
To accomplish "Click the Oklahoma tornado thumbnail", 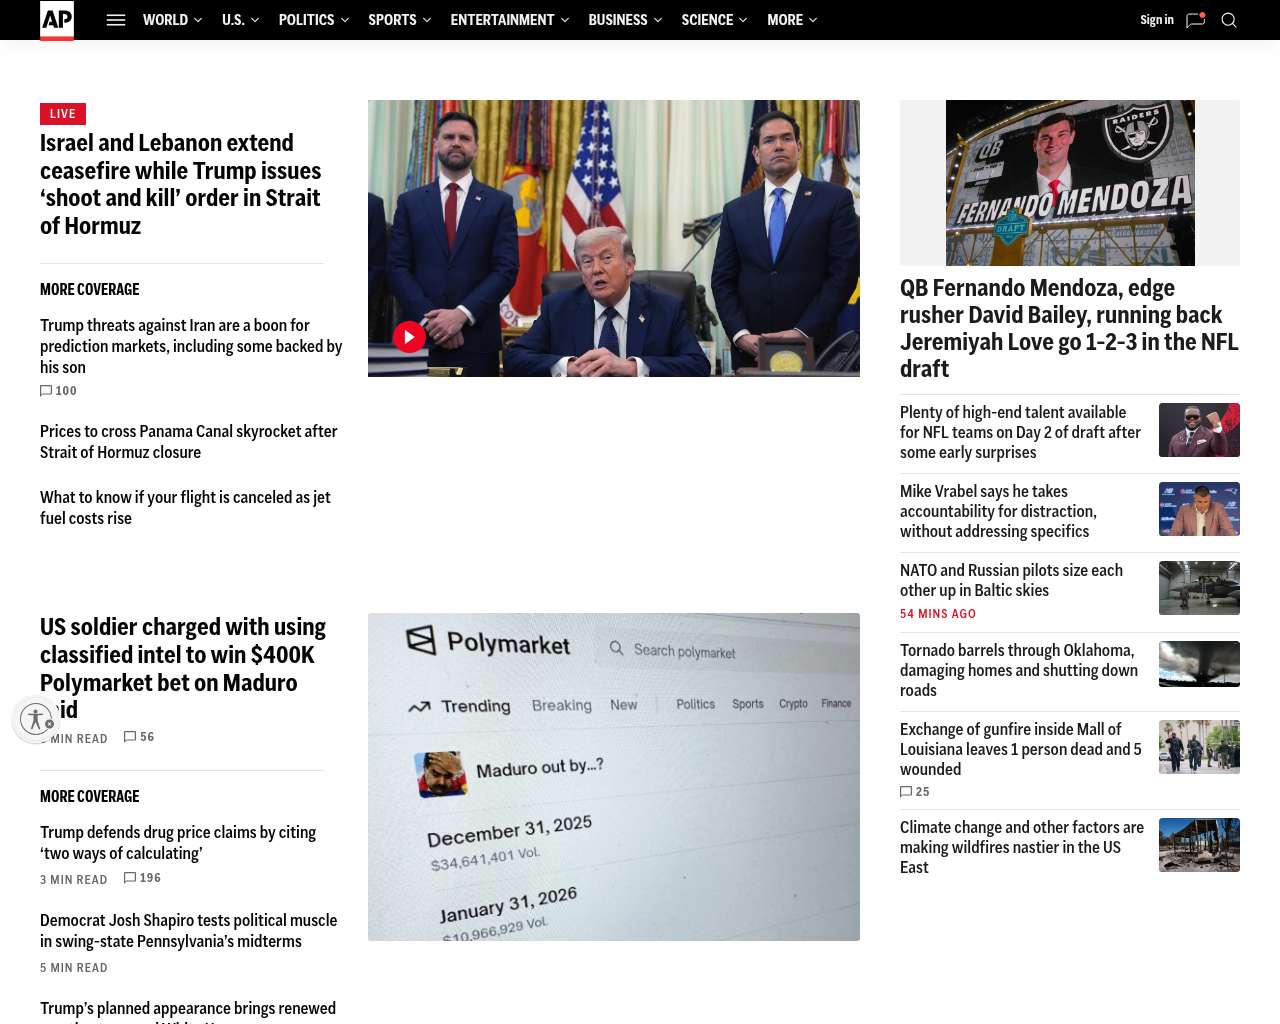I will [x=1199, y=664].
